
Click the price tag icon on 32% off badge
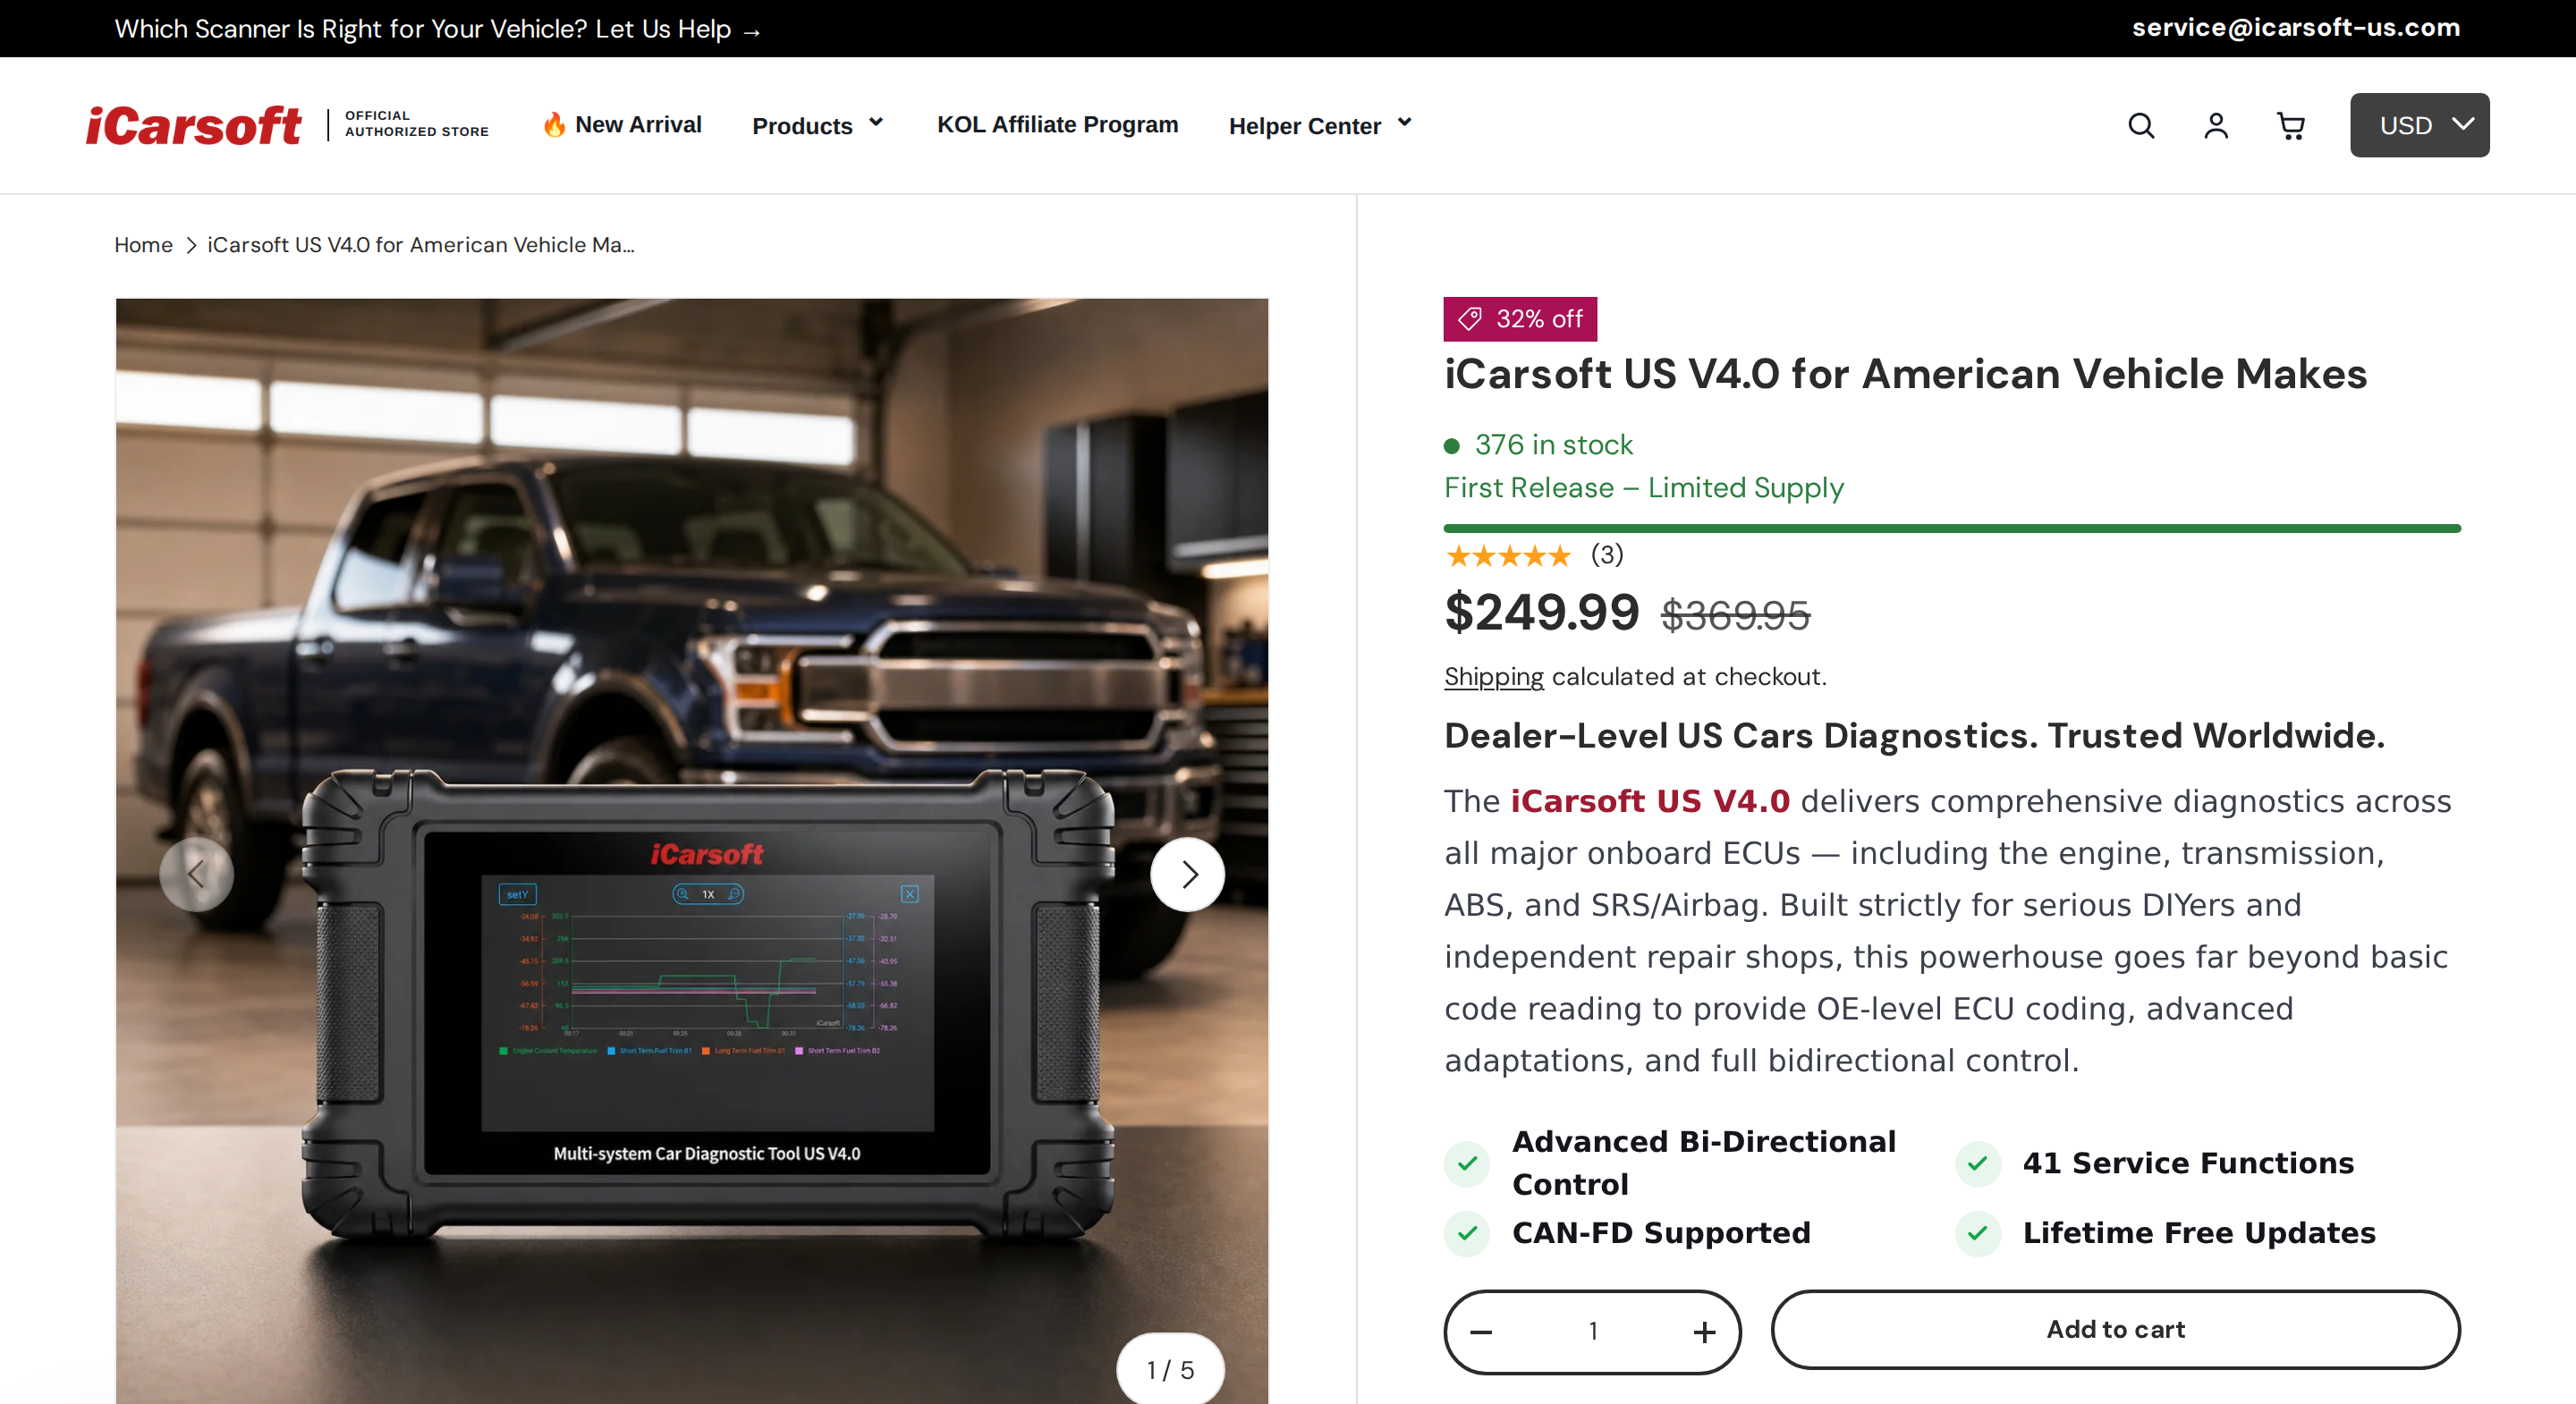click(1469, 319)
